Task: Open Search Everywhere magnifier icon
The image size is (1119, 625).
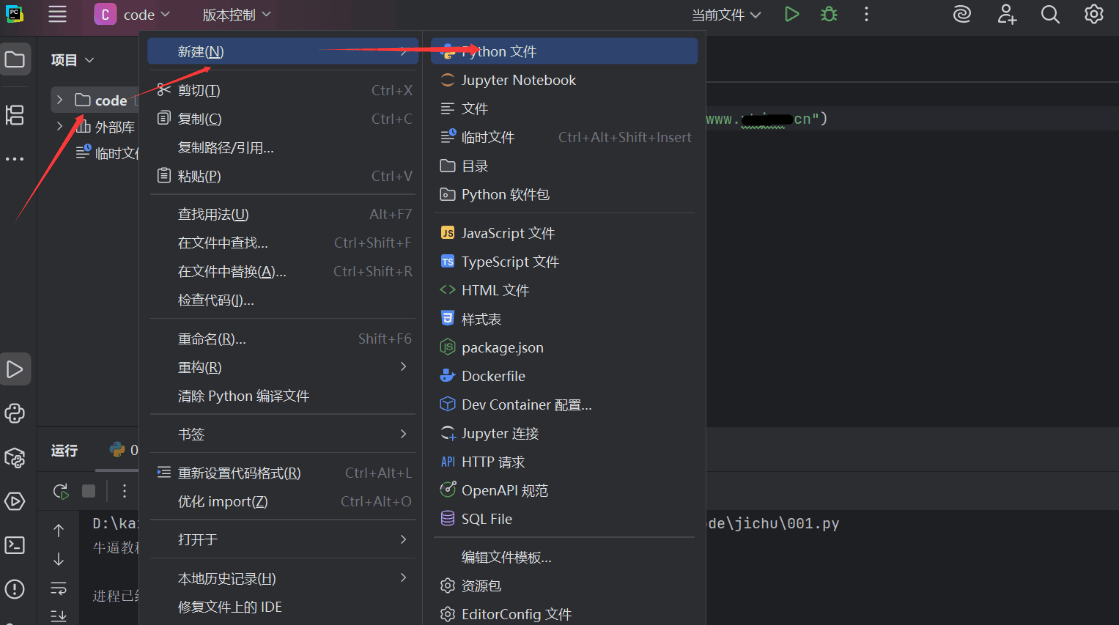Action: click(x=1048, y=14)
